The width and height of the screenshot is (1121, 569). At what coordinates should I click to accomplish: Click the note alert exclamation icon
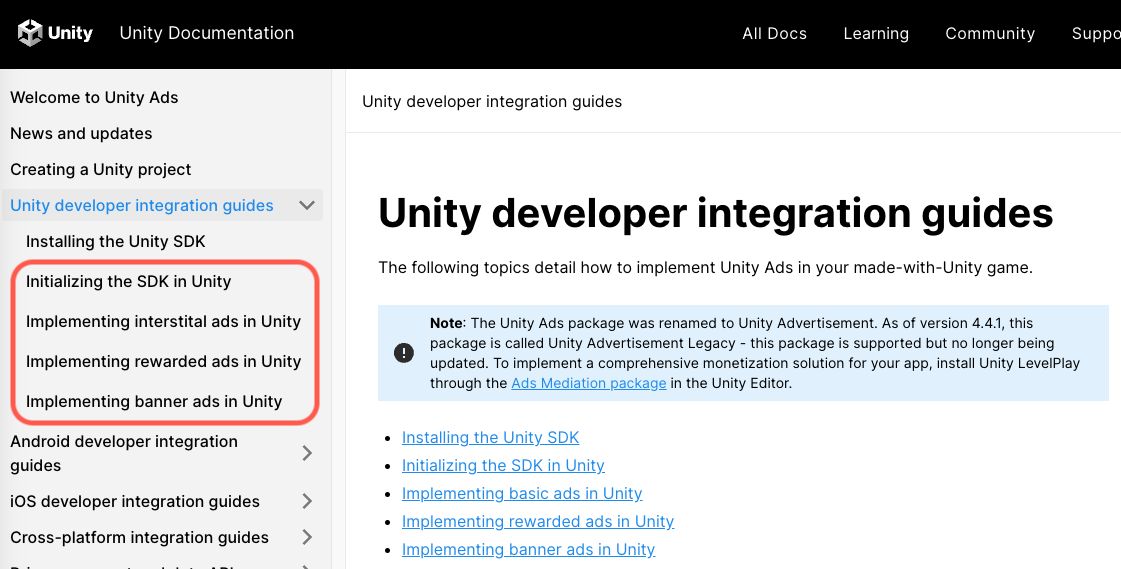[x=404, y=353]
